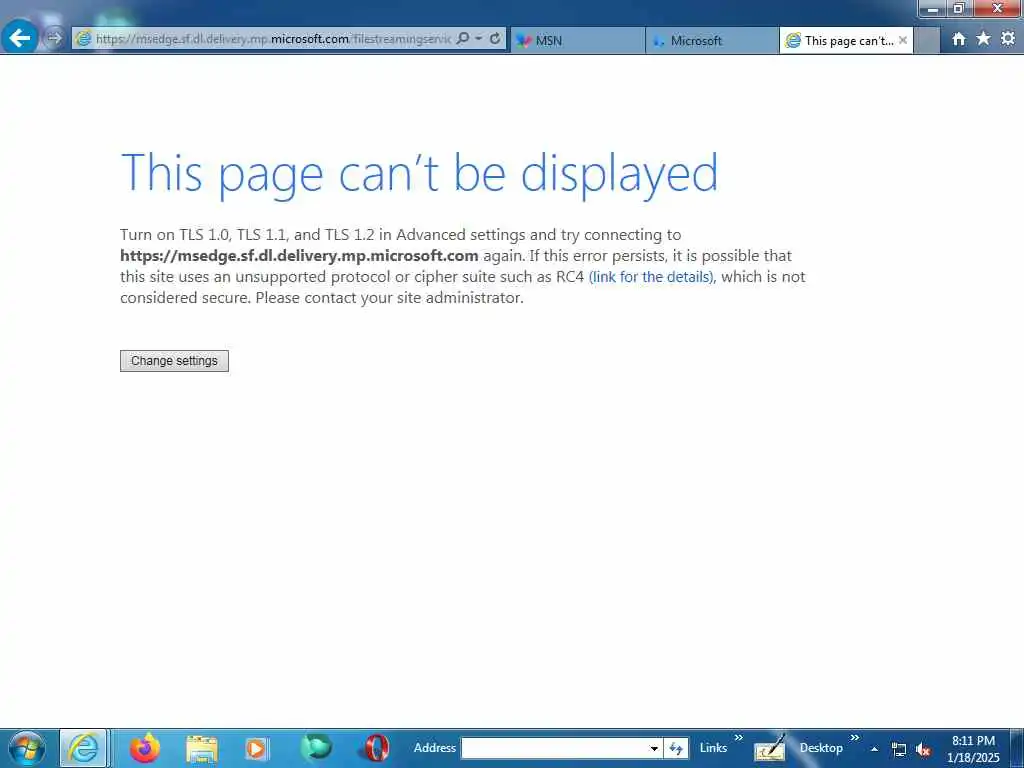Refresh the page with reload icon
The height and width of the screenshot is (768, 1024).
495,39
